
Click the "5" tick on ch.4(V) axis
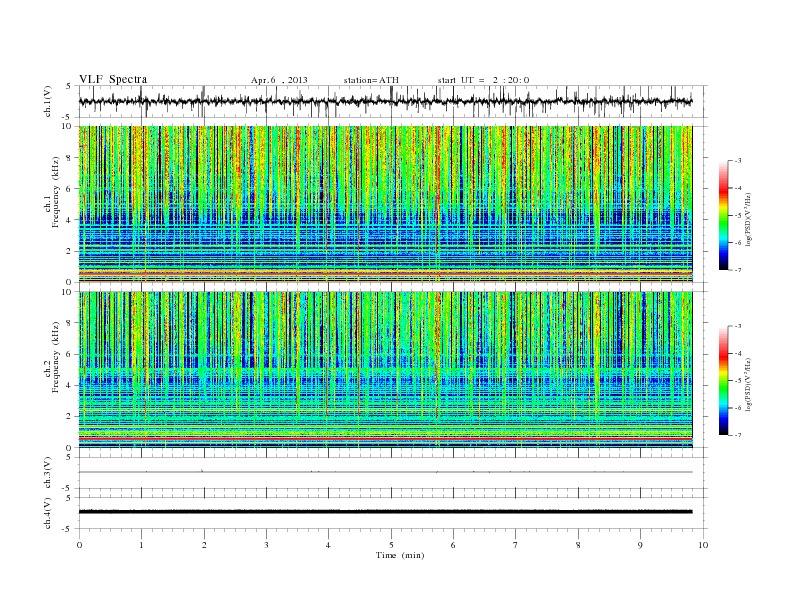(x=69, y=498)
